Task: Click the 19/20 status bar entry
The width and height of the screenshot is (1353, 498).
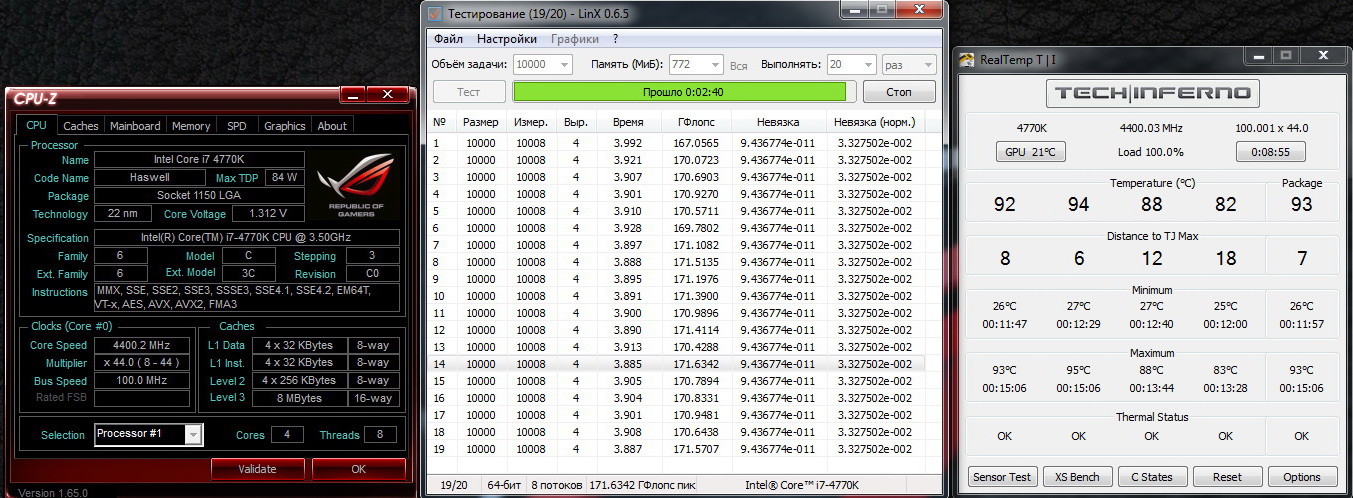Action: tap(454, 485)
